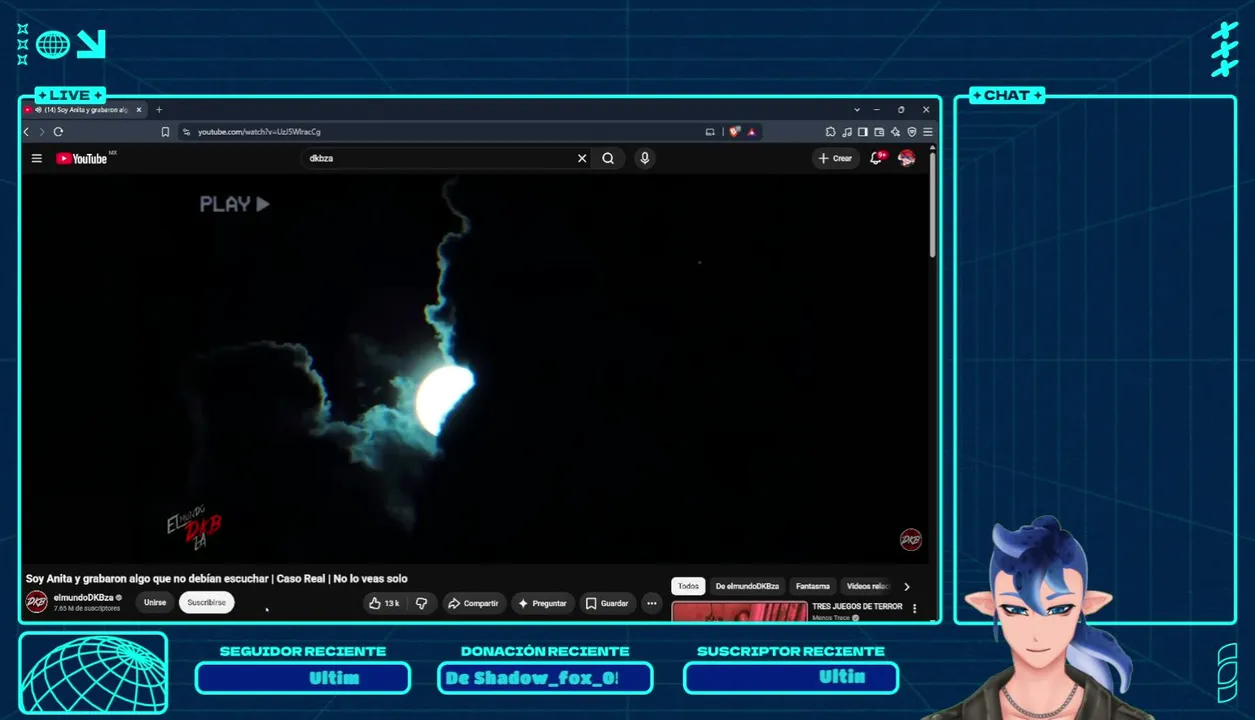Start voice search with the microphone
Image resolution: width=1255 pixels, height=720 pixels.
(645, 158)
